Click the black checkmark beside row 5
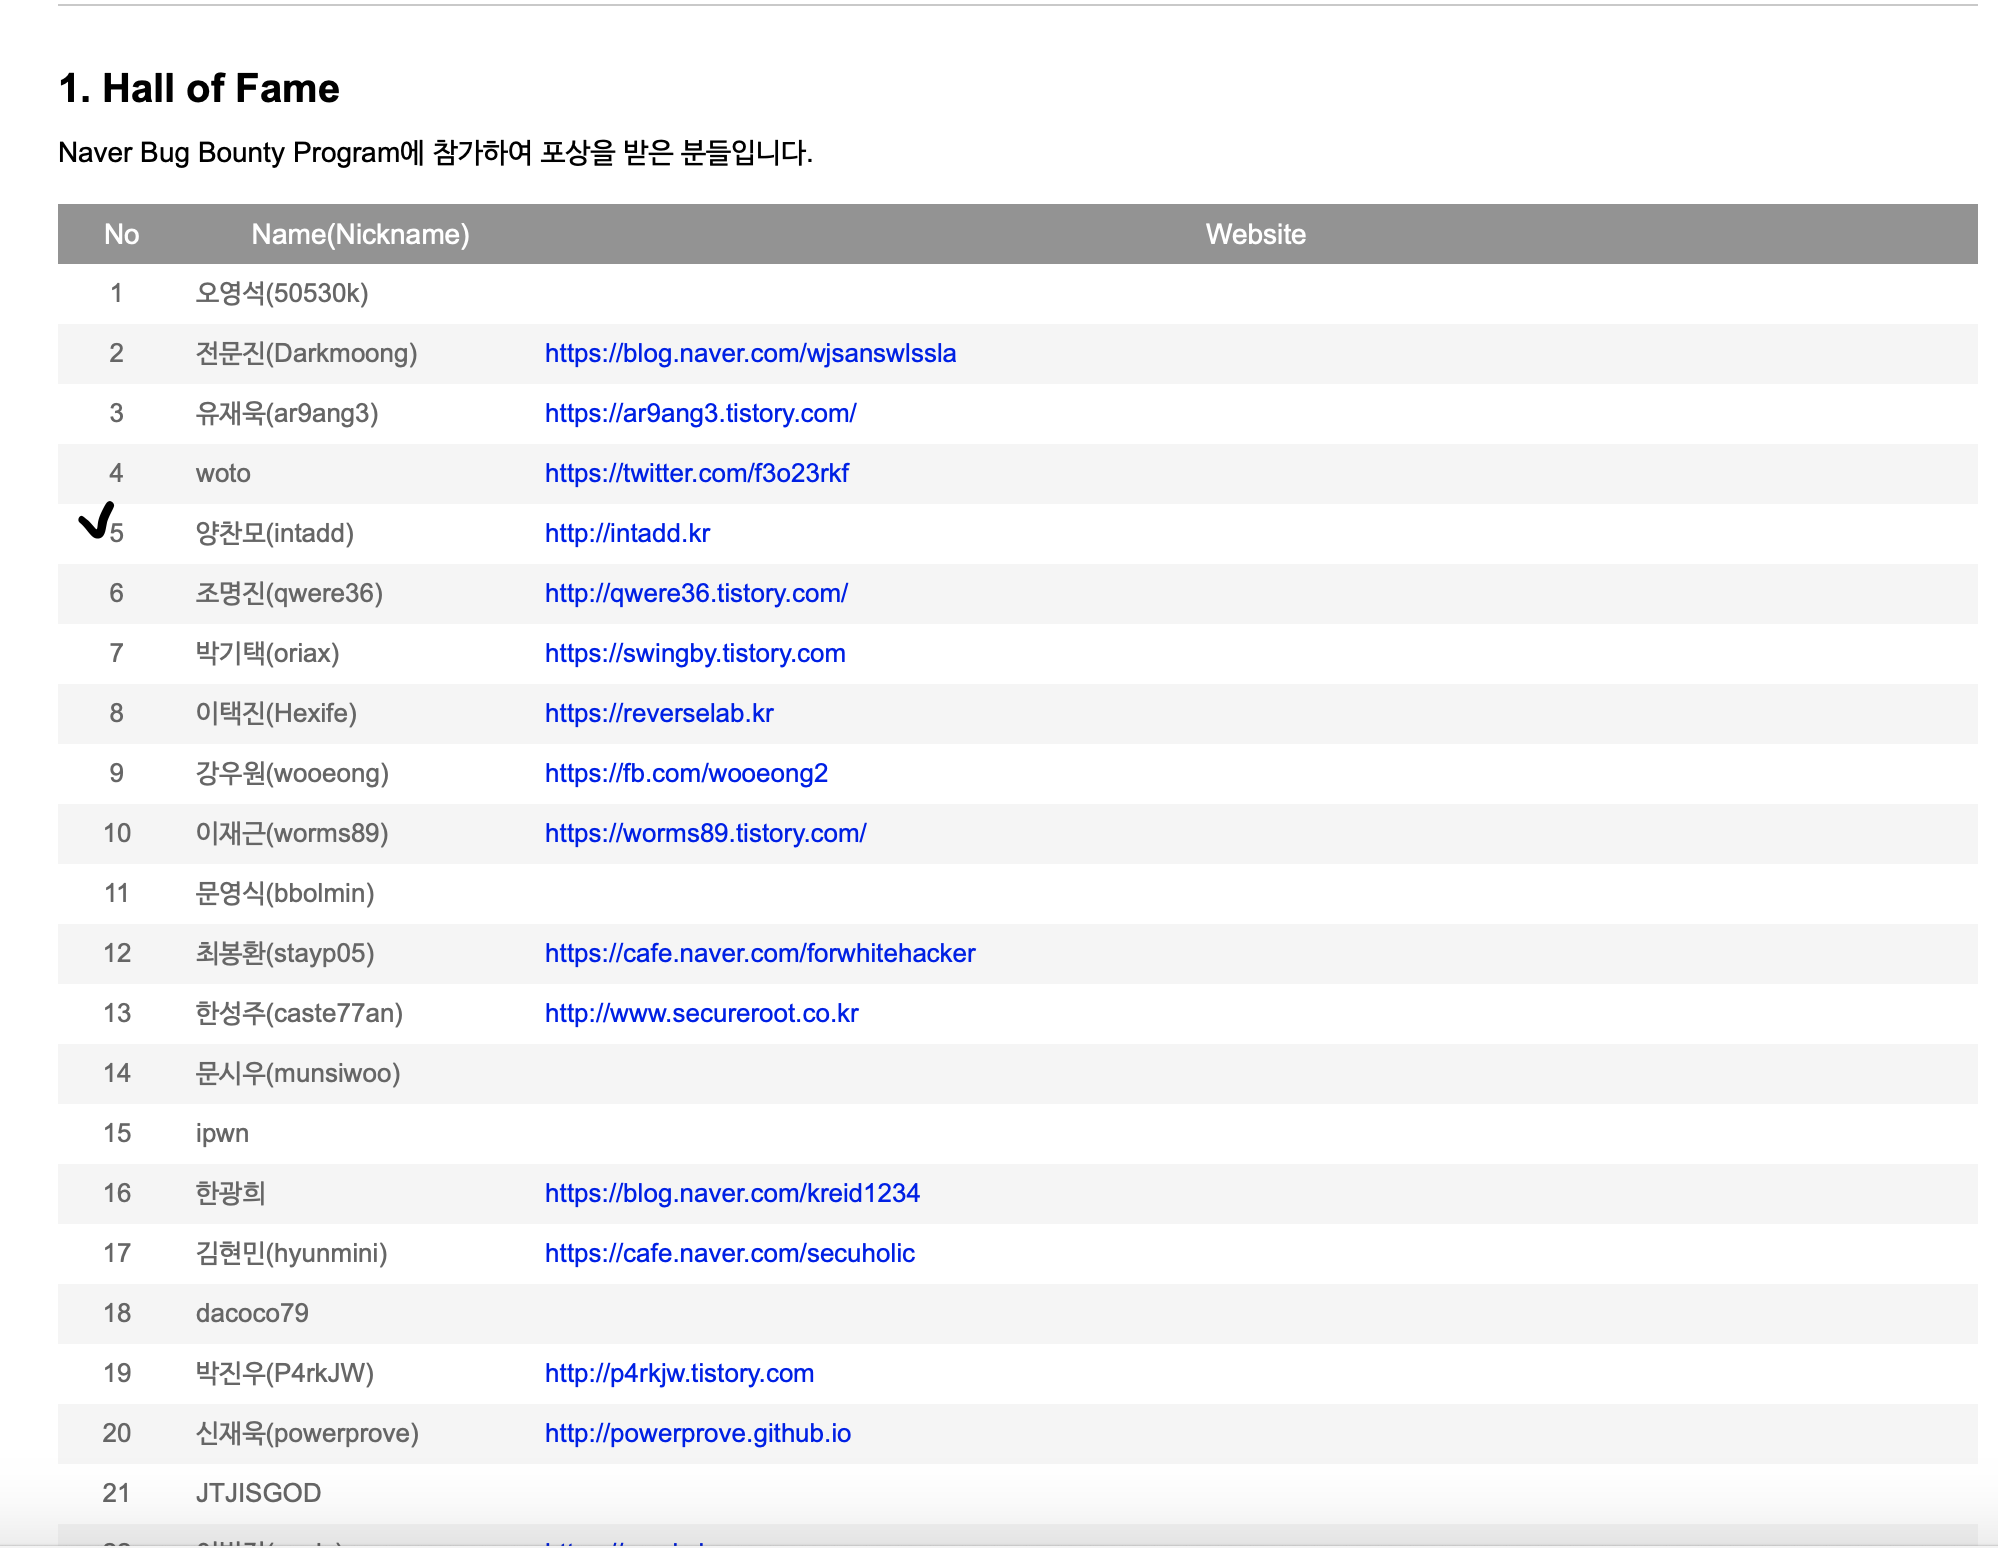This screenshot has height=1548, width=1998. (x=96, y=521)
